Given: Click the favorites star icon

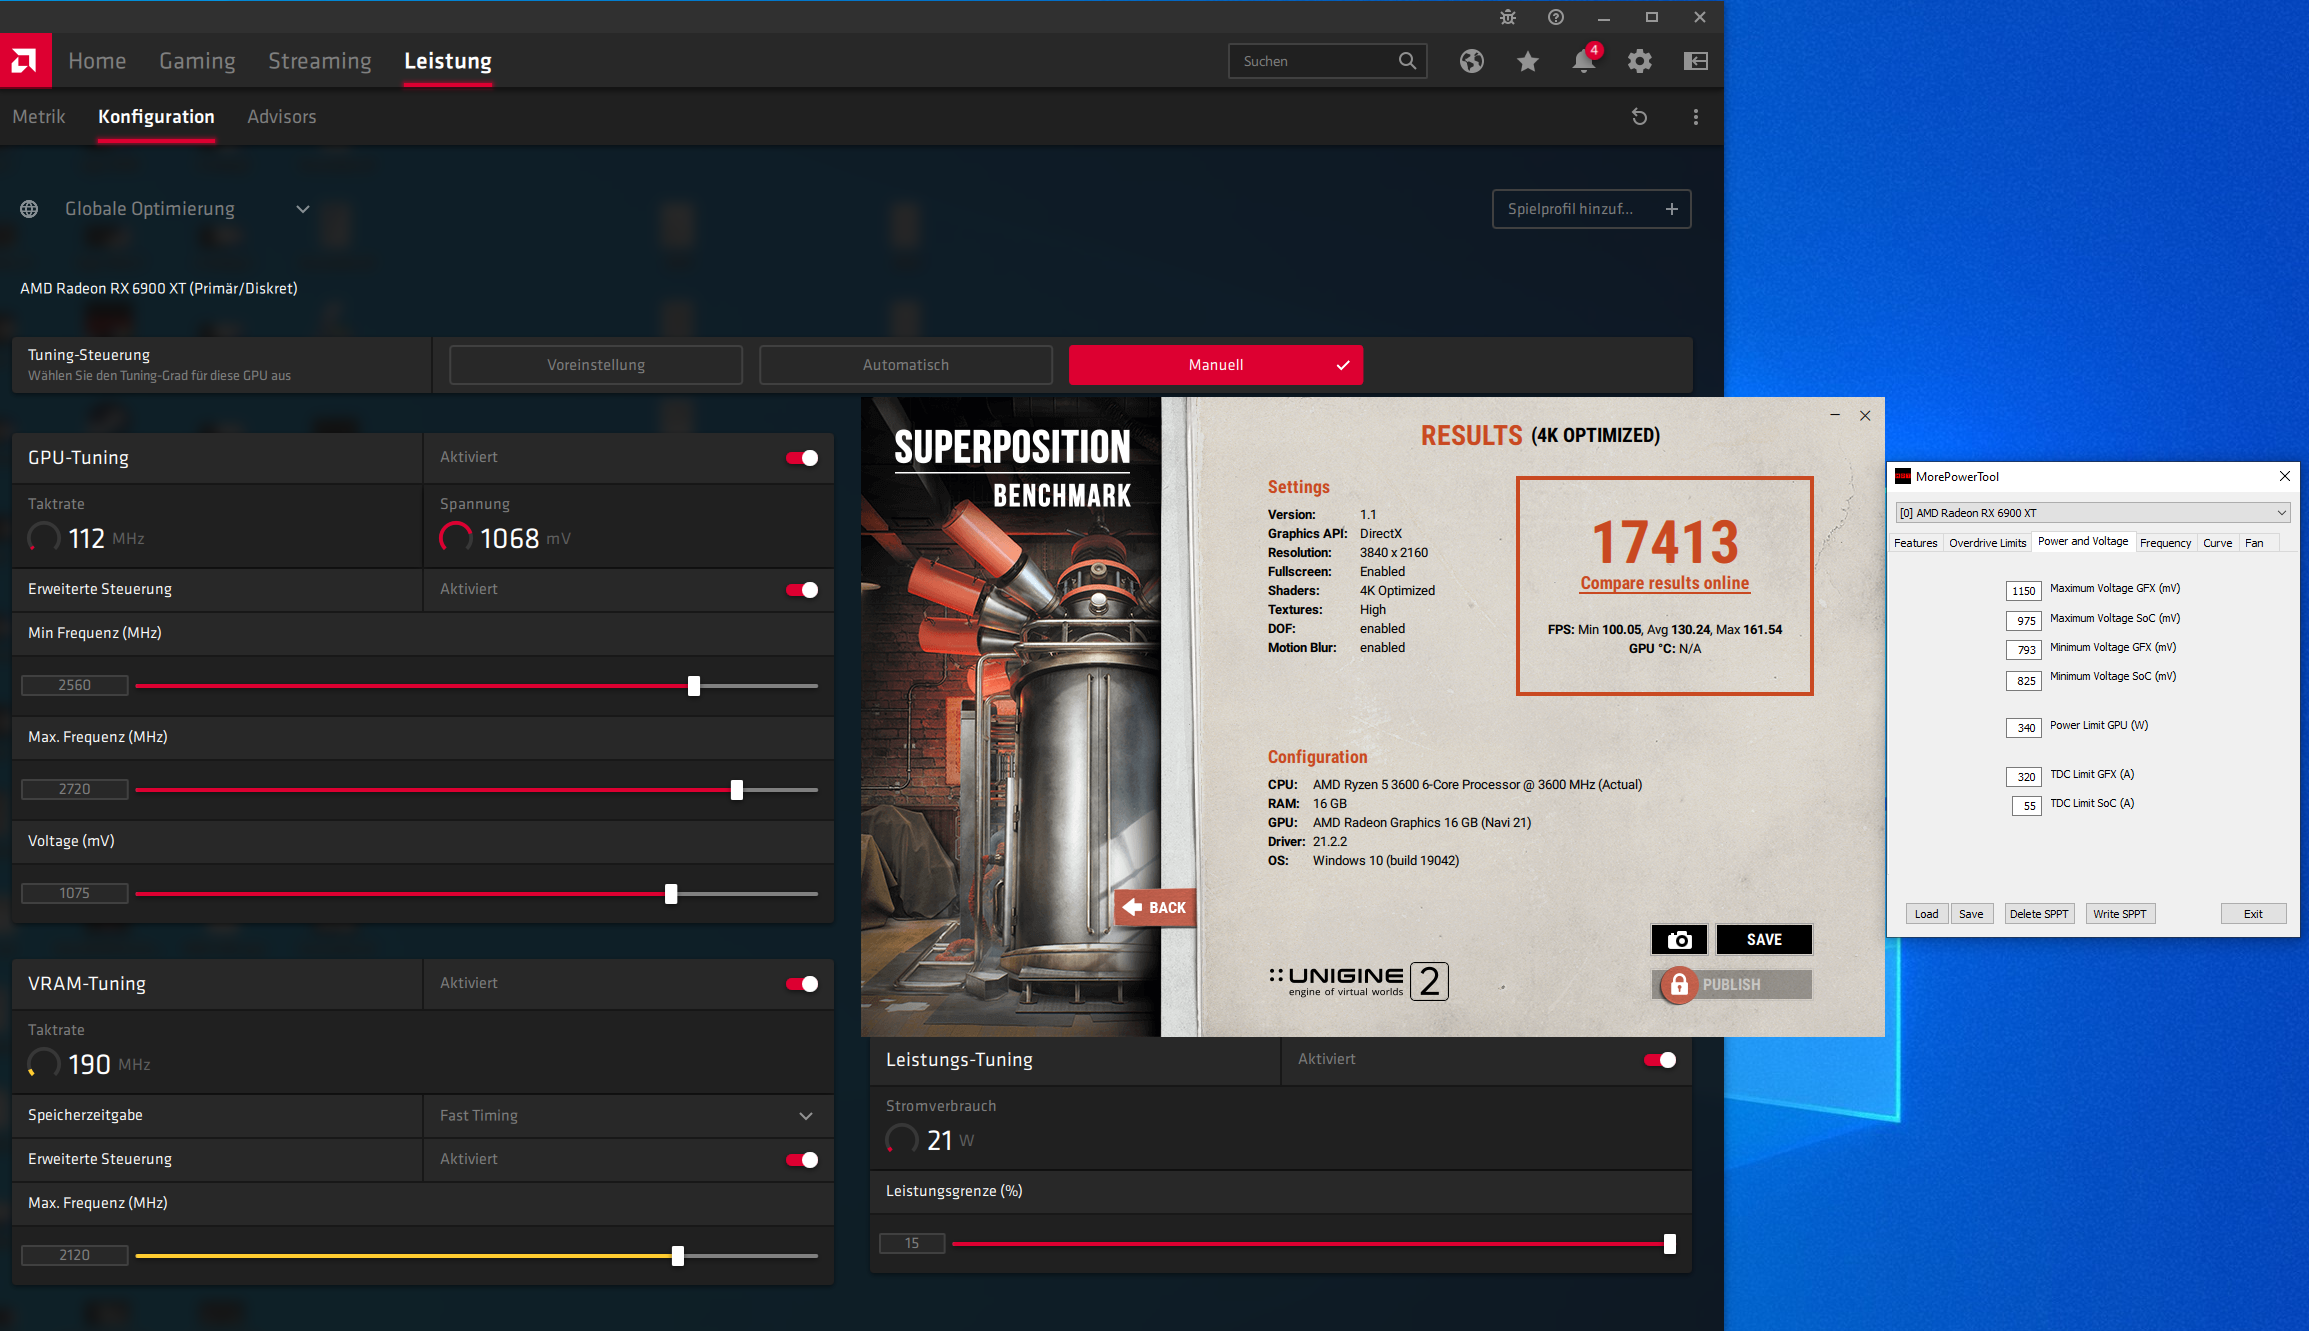Looking at the screenshot, I should [x=1527, y=62].
